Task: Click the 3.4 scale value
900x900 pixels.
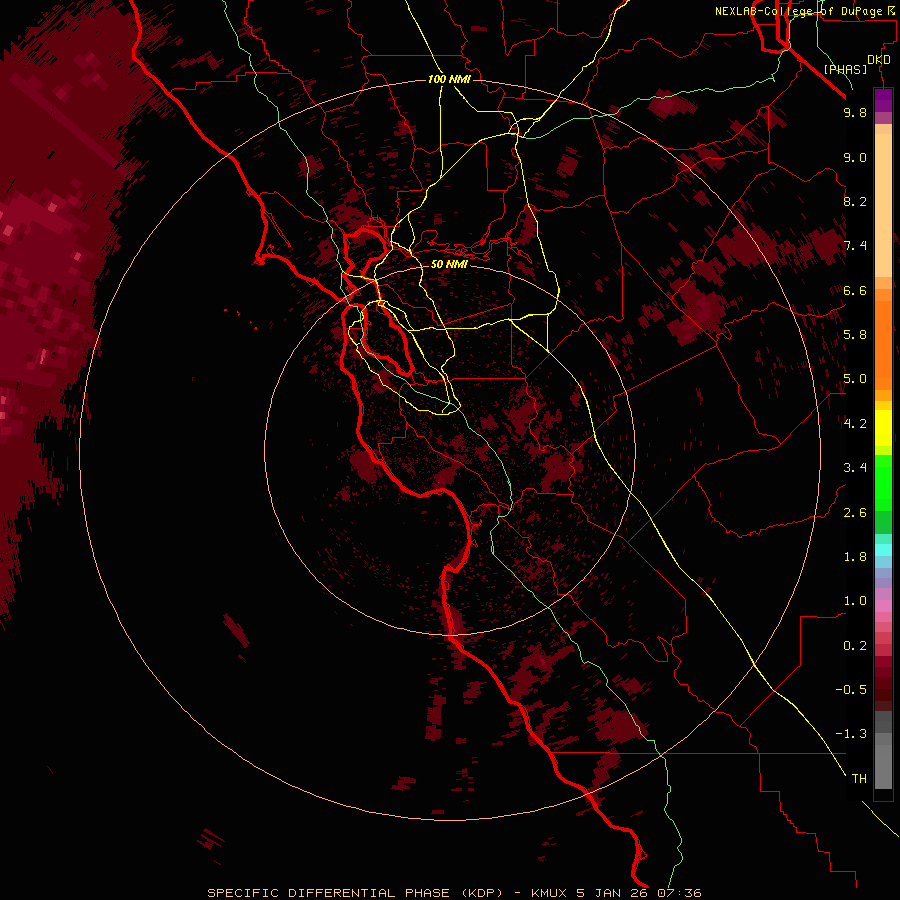Action: tap(855, 468)
